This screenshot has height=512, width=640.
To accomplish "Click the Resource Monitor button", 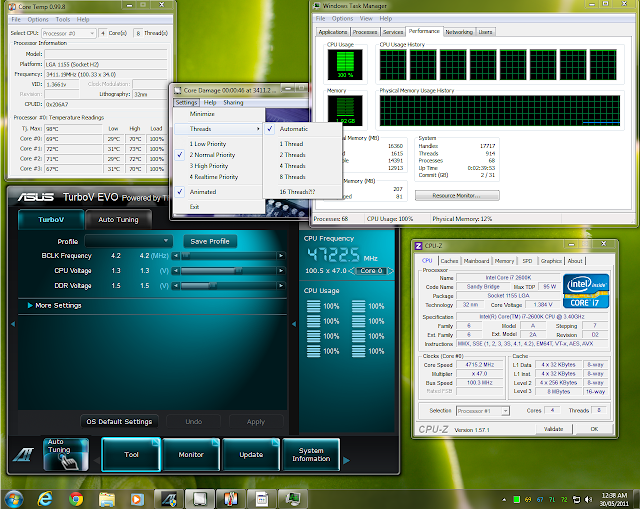I will (456, 196).
